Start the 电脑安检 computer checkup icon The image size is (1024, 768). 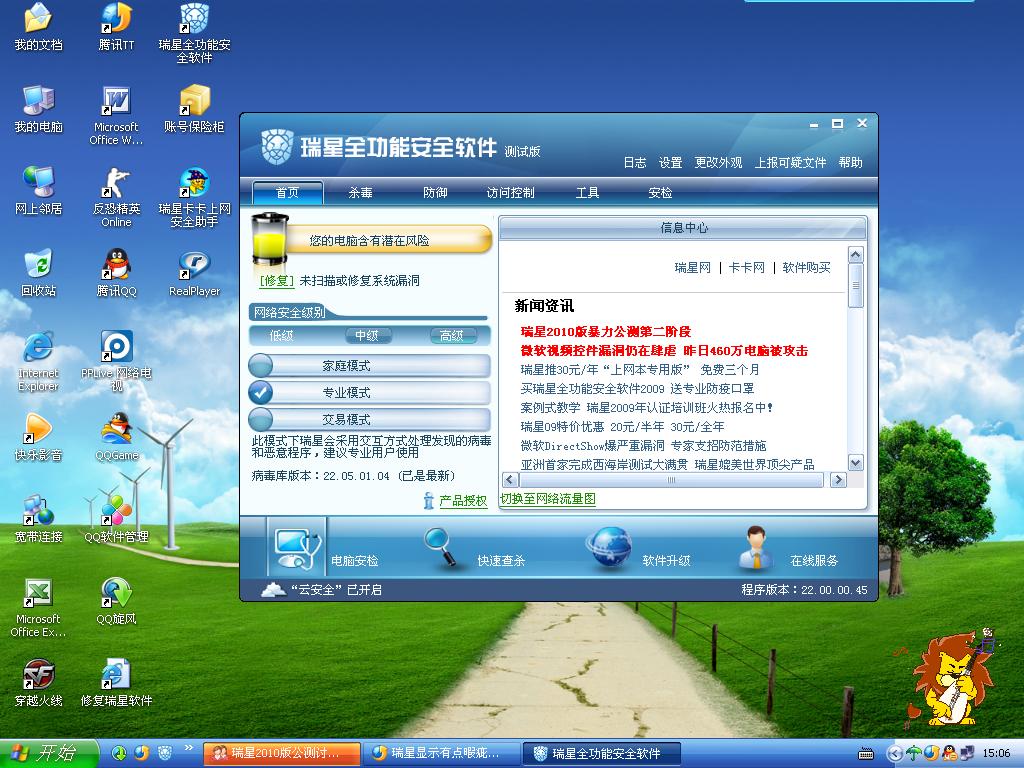click(296, 547)
